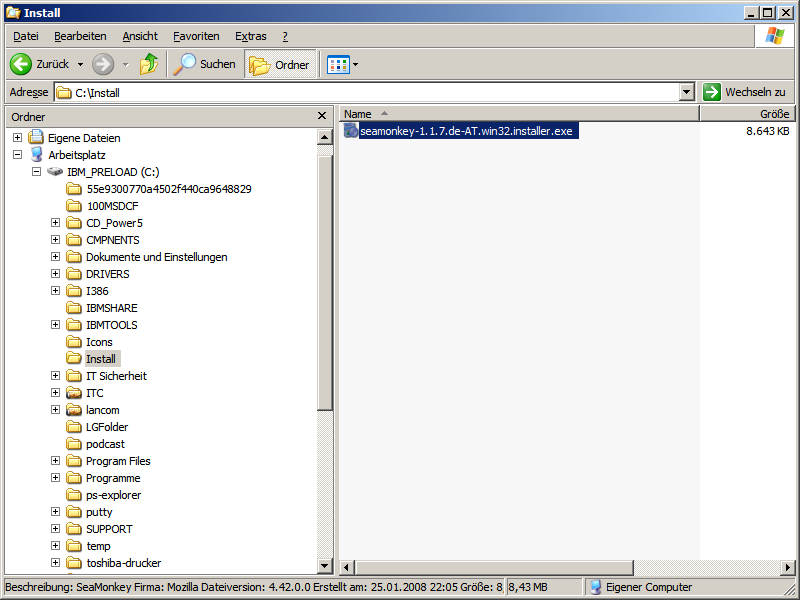Screen dimensions: 800x600
Task: Open the Ansicht menu
Action: 140,36
